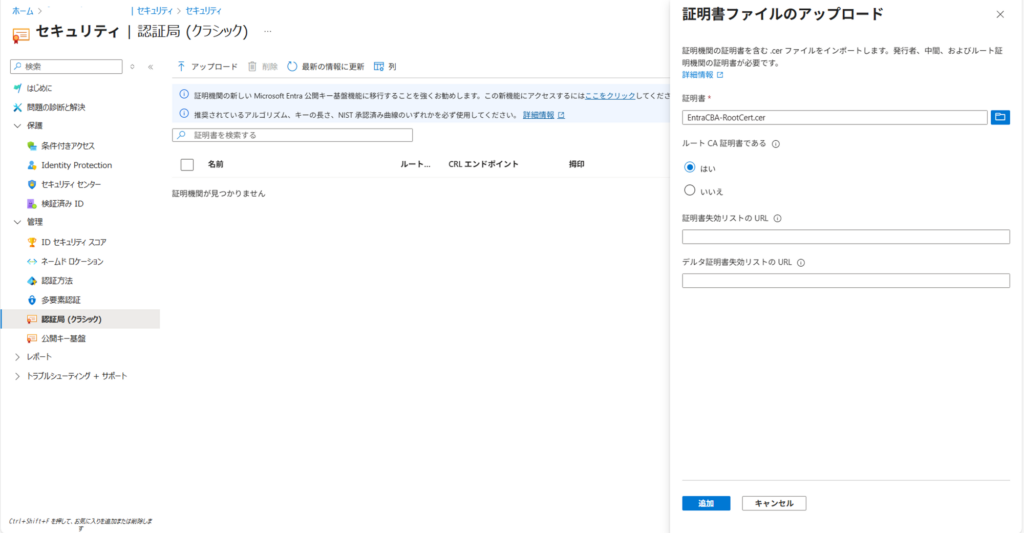Click info icon beside デルタ証明書失効リストの URL

tap(802, 263)
